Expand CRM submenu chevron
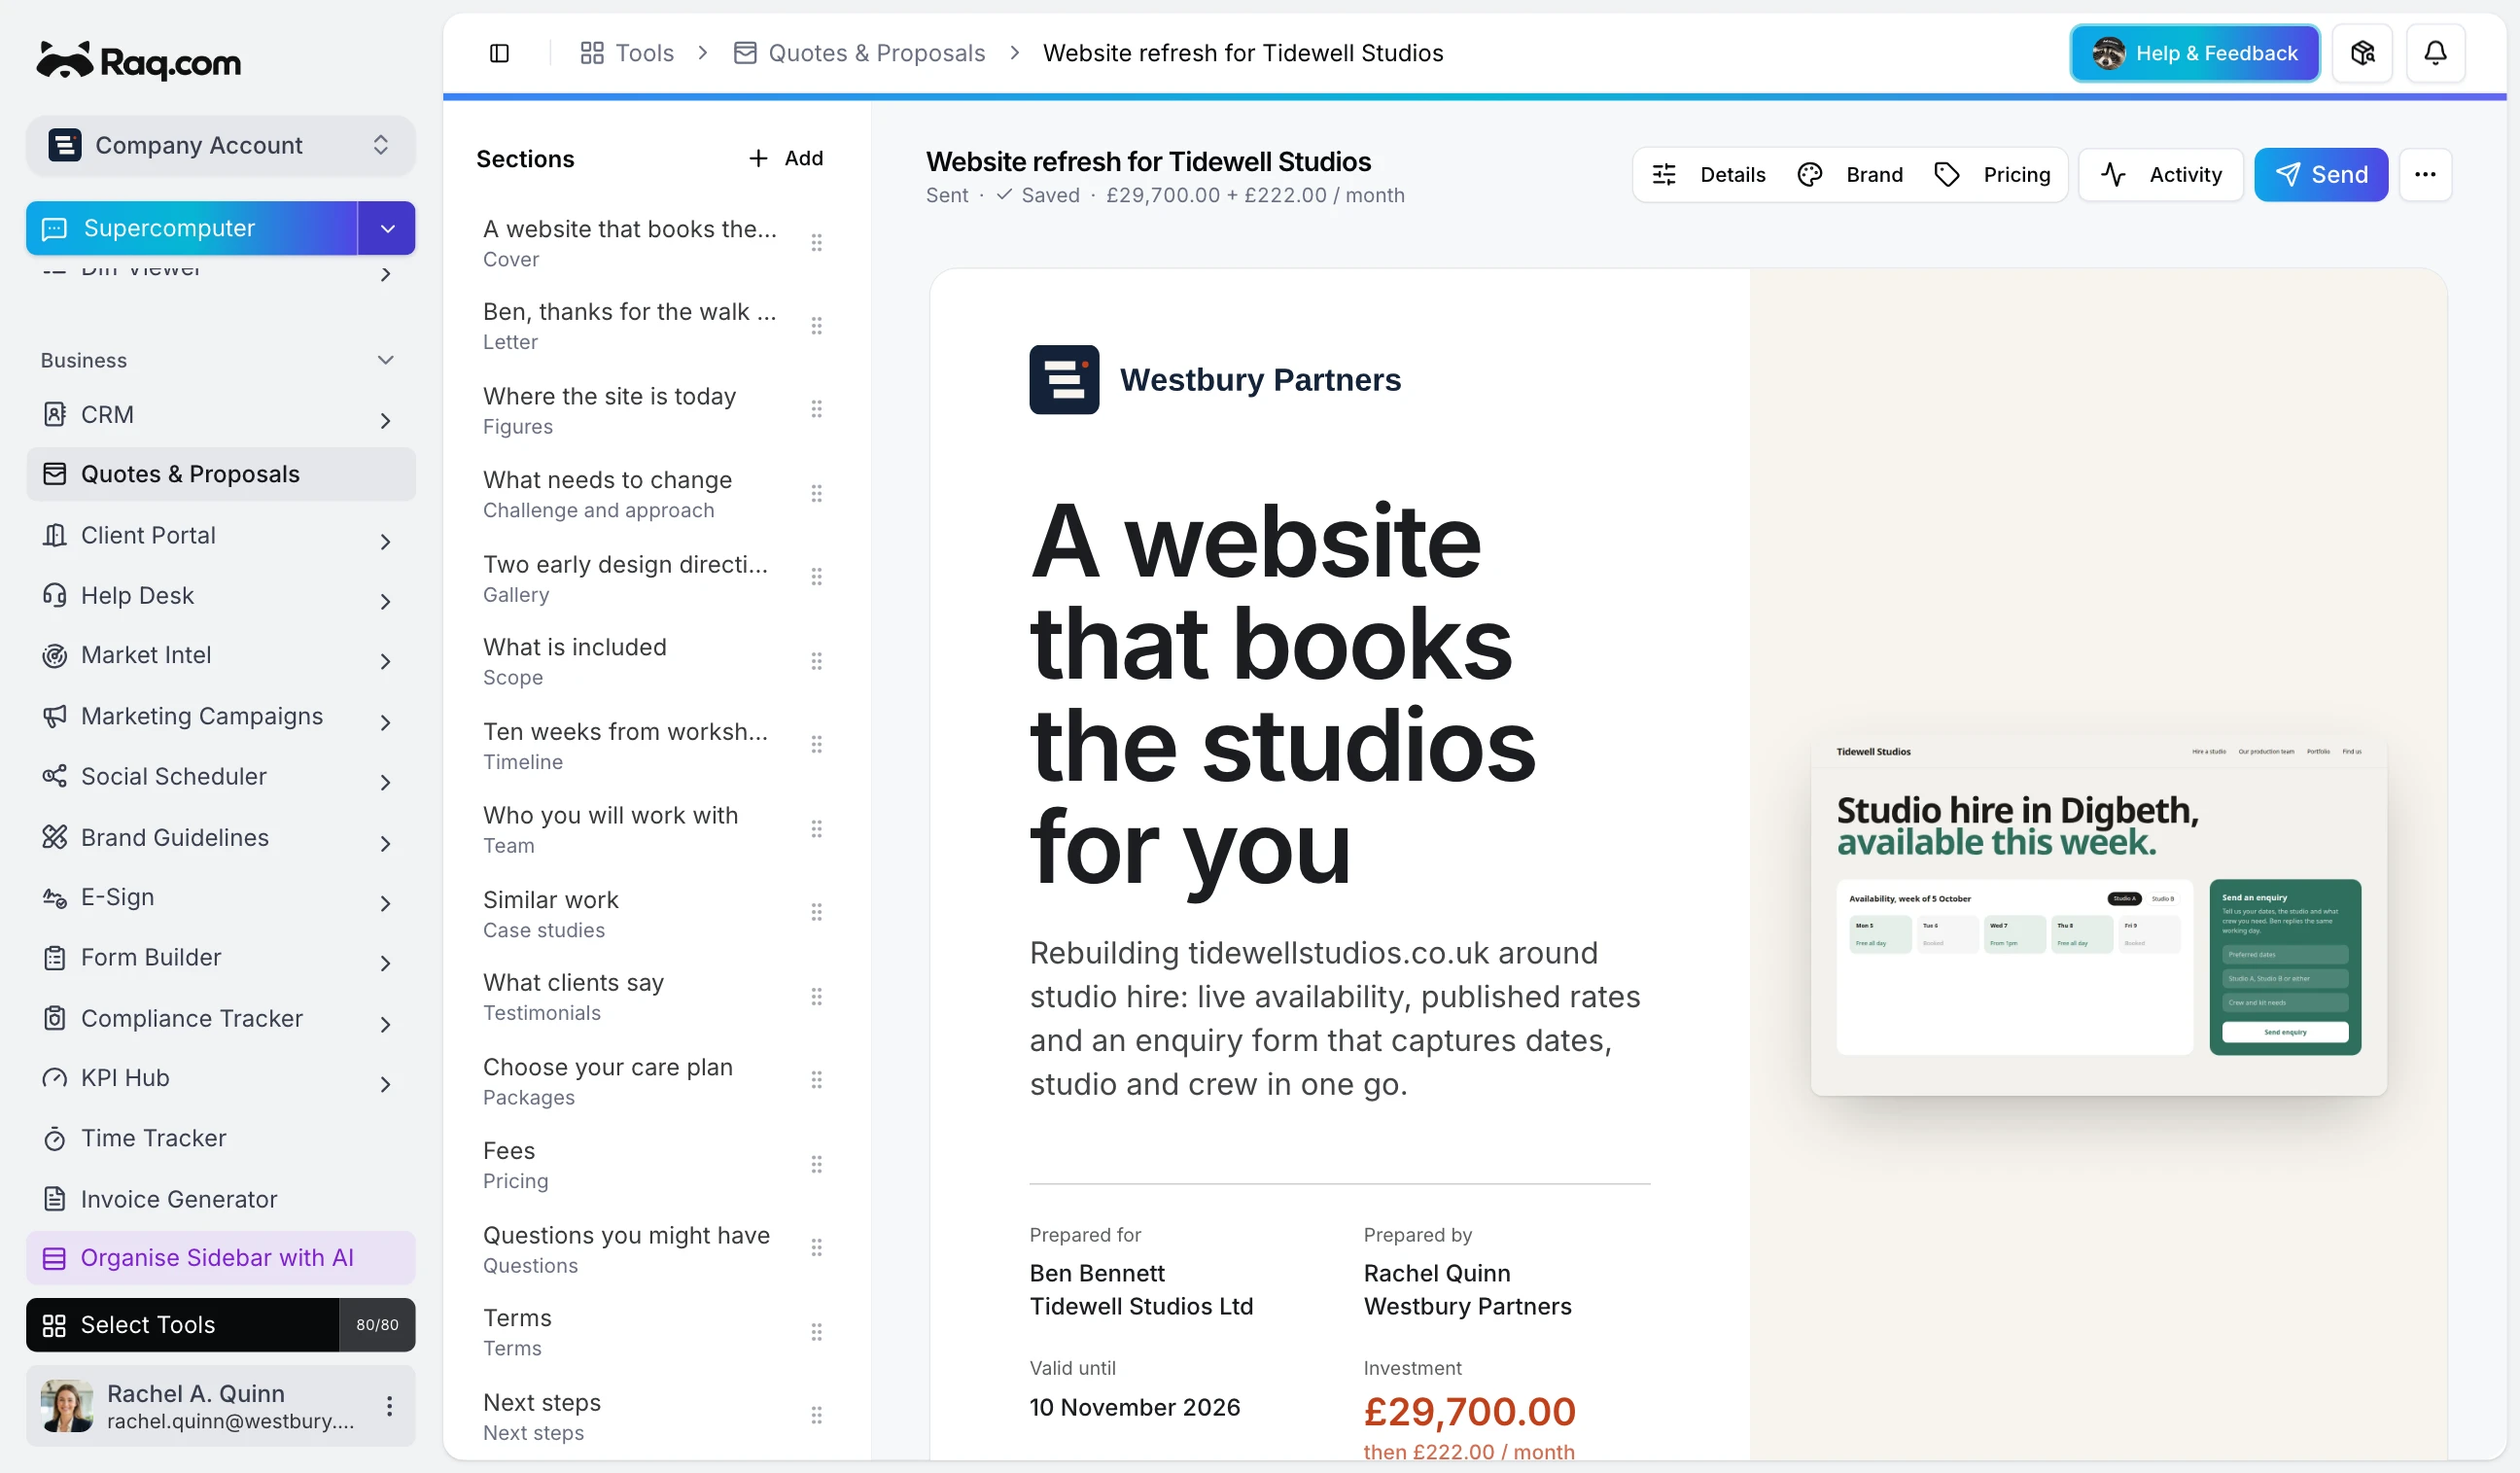2520x1473 pixels. pyautogui.click(x=385, y=421)
